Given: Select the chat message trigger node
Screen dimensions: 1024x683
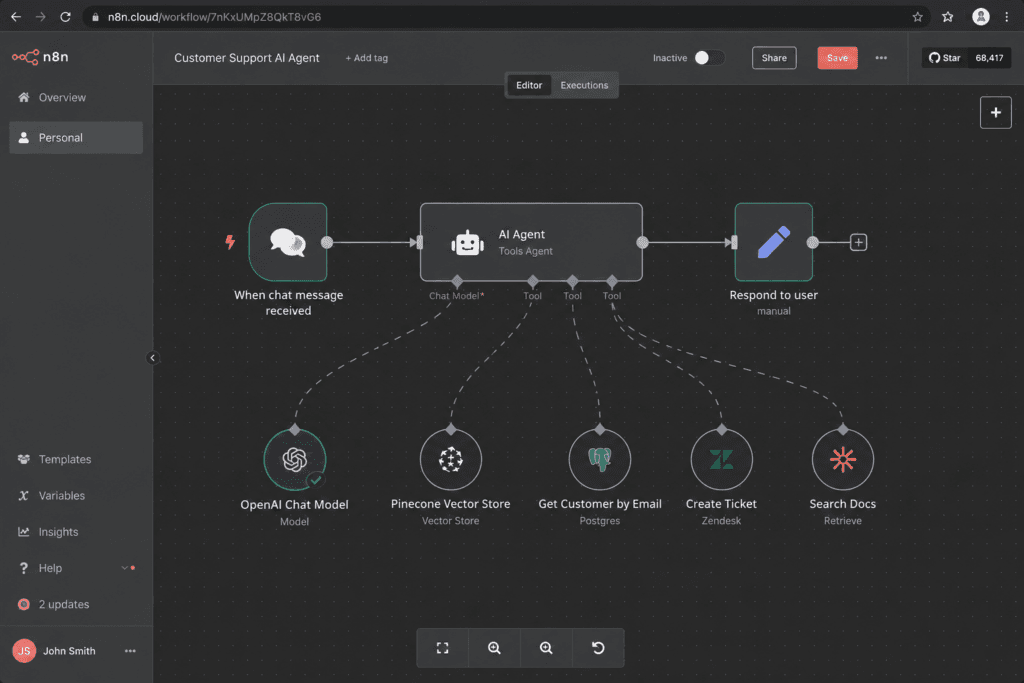Looking at the screenshot, I should pos(288,242).
